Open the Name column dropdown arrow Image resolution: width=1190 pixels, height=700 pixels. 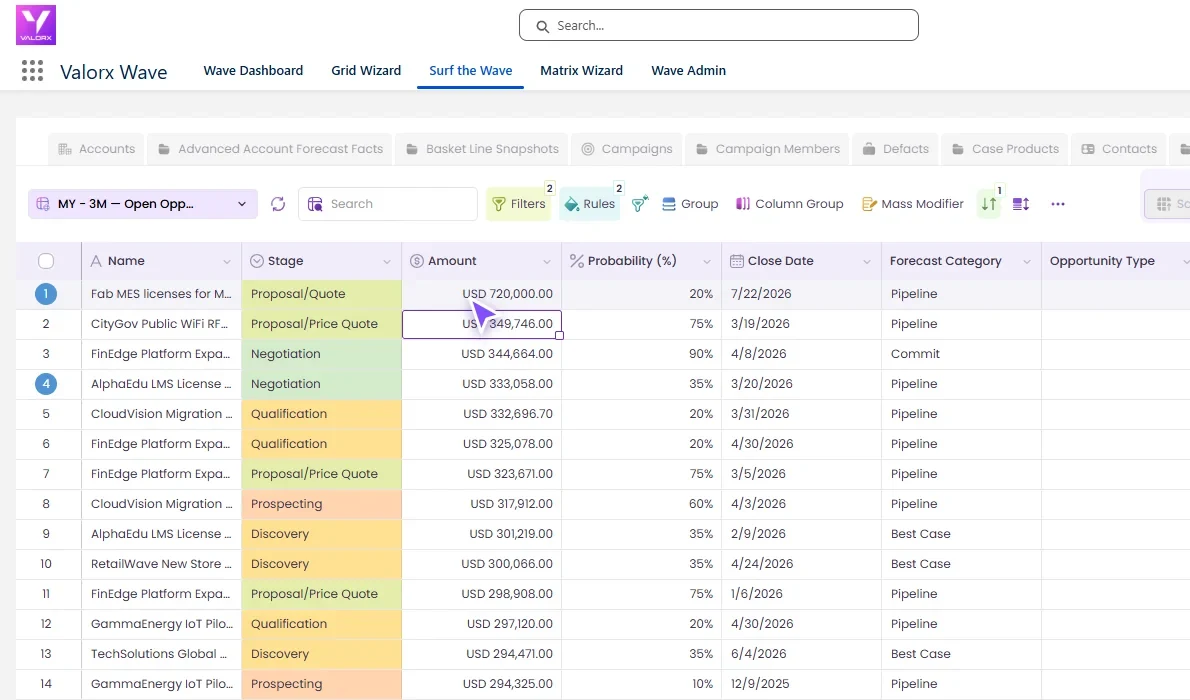coord(226,261)
